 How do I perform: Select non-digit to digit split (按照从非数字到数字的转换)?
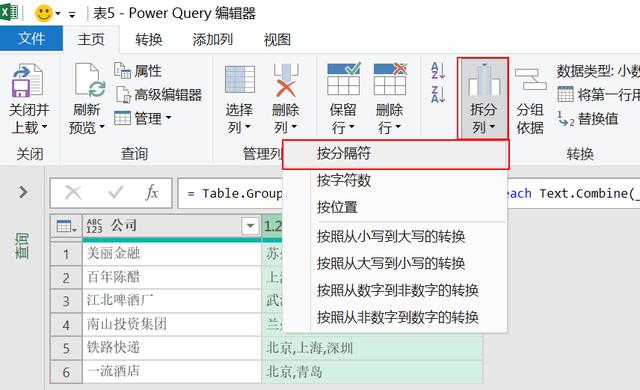395,317
